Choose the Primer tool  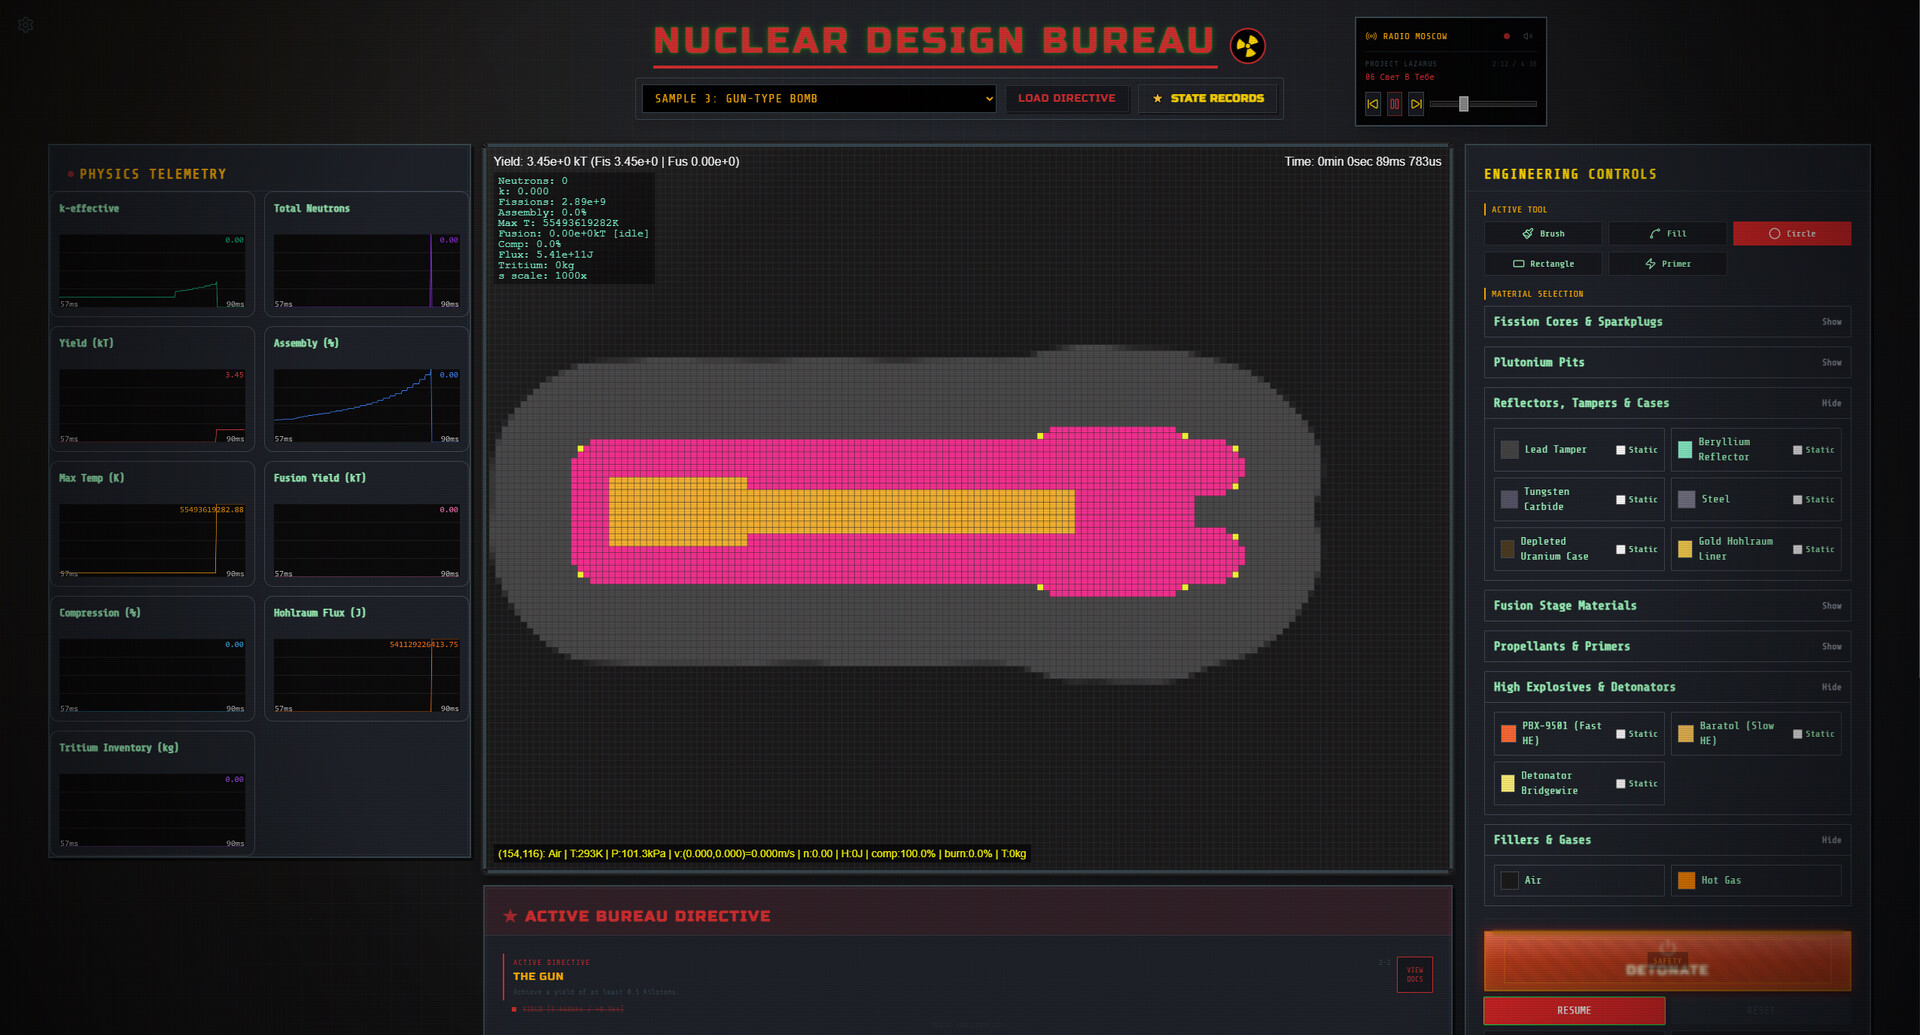[1667, 263]
